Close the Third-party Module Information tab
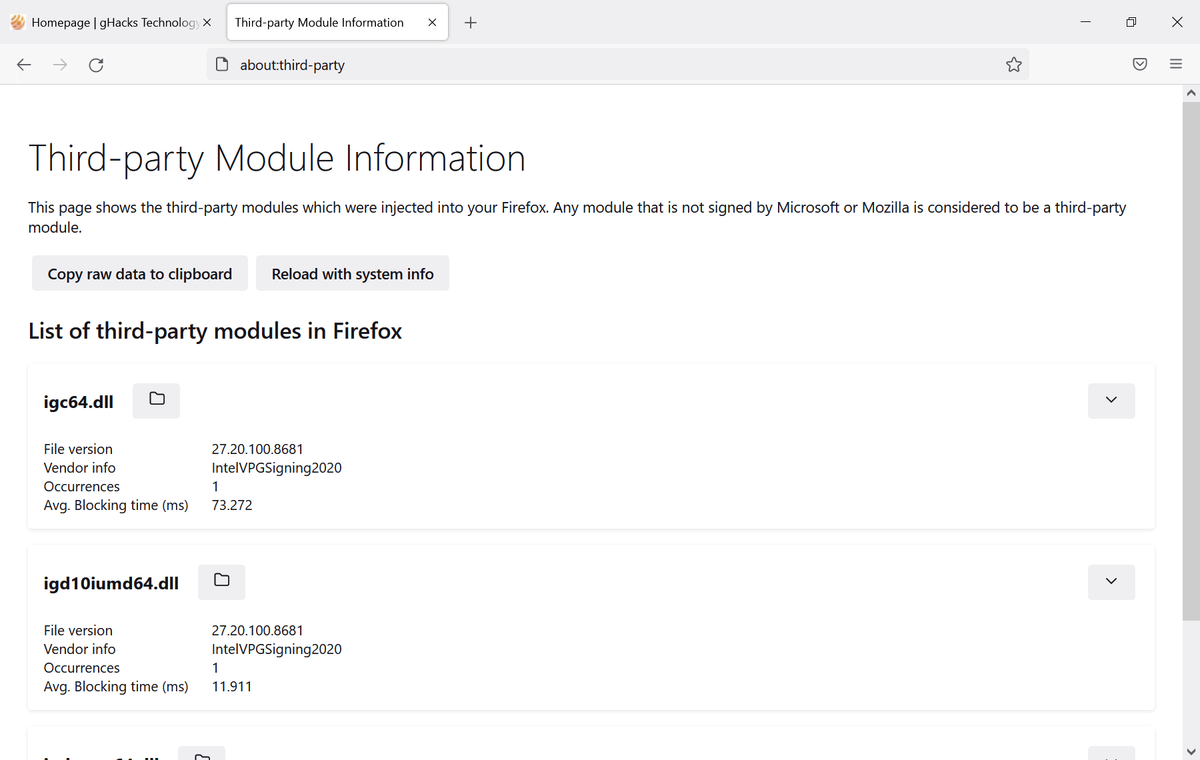1200x760 pixels. tap(432, 22)
